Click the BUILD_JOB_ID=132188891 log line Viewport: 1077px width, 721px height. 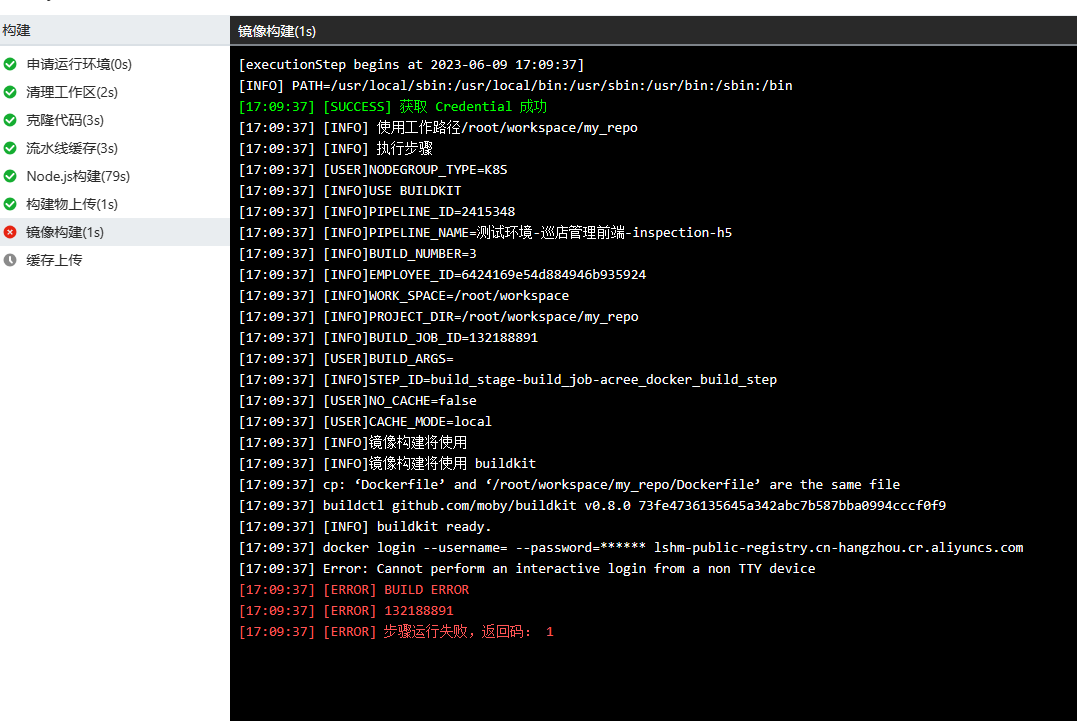pos(388,338)
